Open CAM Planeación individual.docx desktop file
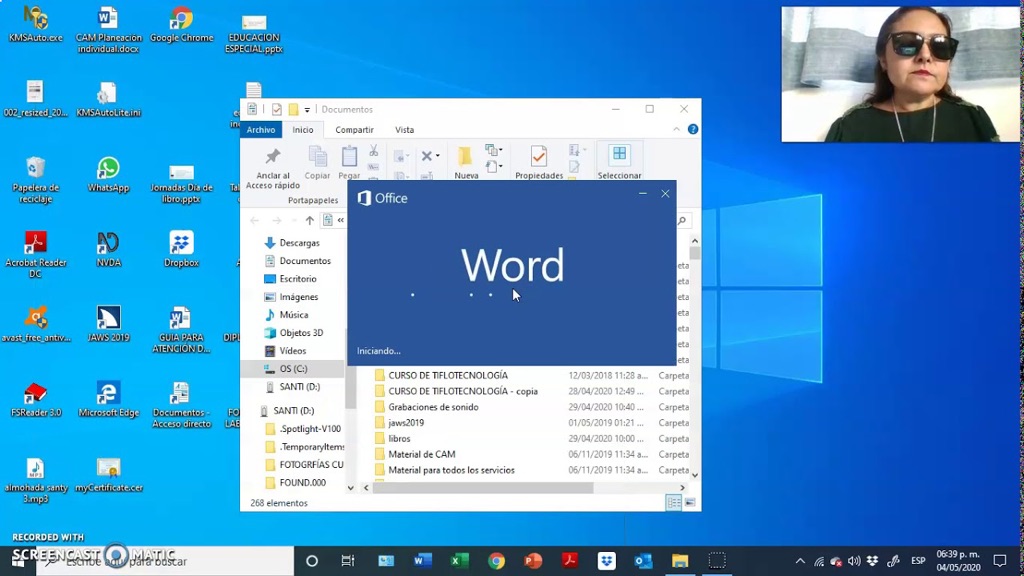 pyautogui.click(x=108, y=29)
